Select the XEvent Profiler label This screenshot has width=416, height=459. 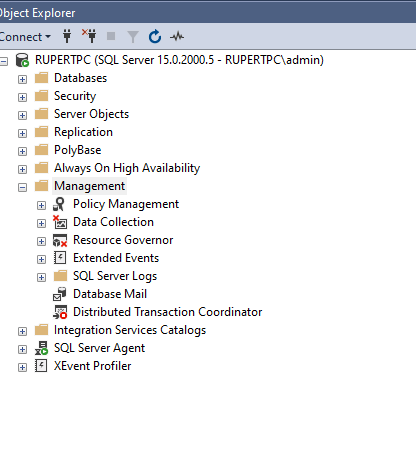(93, 366)
